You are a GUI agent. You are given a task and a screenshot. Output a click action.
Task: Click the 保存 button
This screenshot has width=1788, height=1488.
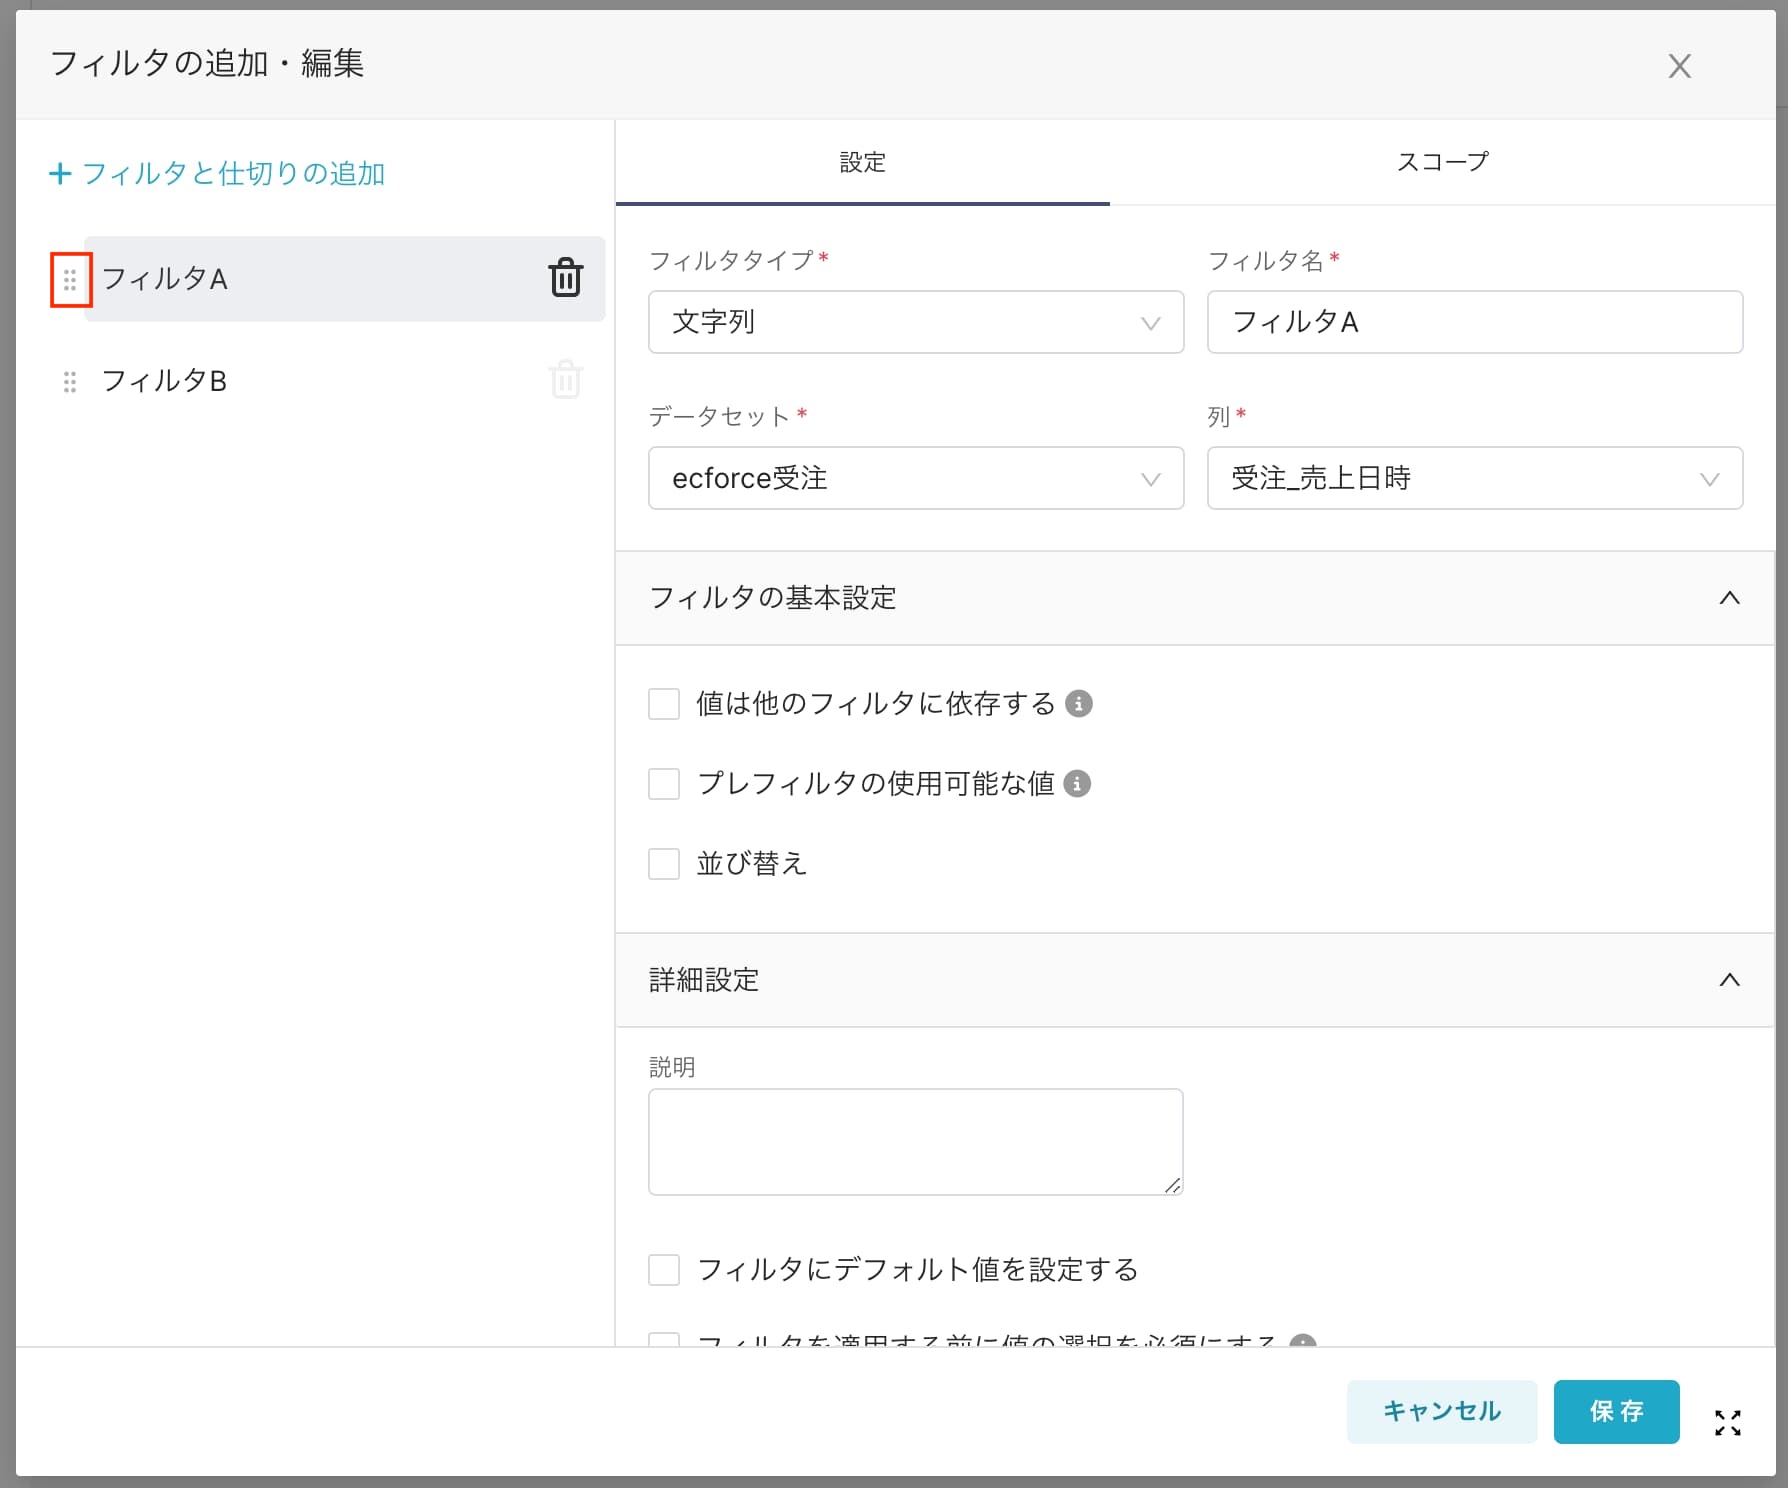point(1616,1411)
